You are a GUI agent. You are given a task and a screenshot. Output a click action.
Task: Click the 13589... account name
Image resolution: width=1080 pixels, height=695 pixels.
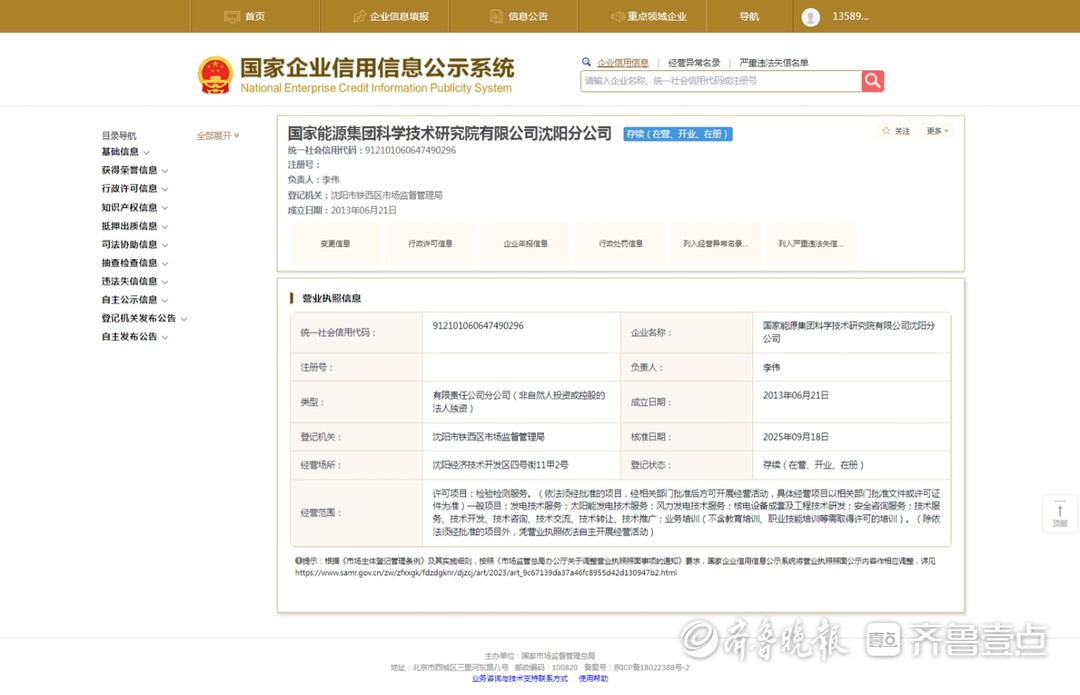(851, 17)
